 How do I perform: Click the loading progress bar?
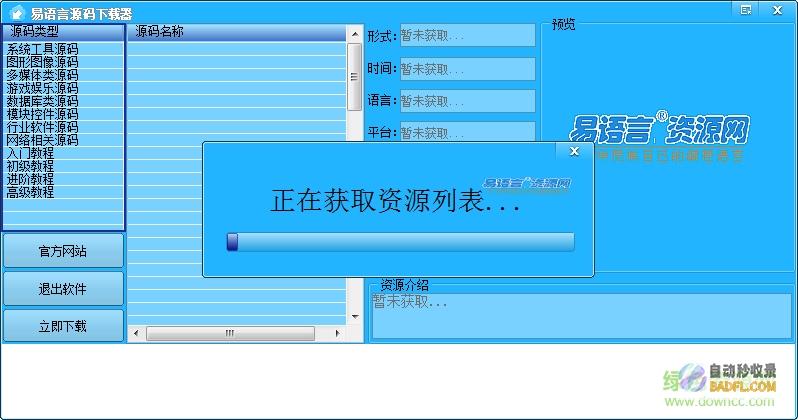(401, 242)
